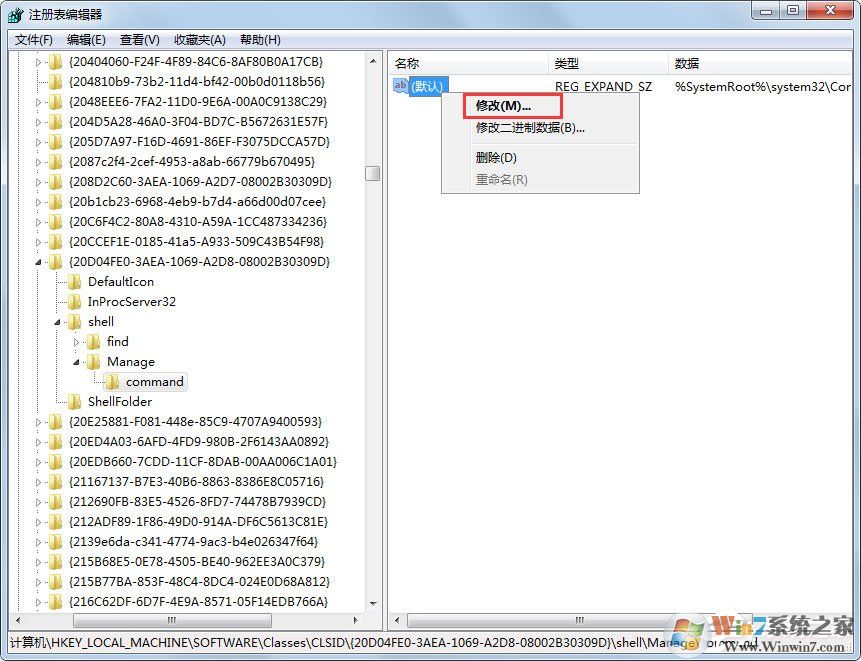Click the DefaultIcon folder icon
The image size is (861, 661).
click(x=73, y=281)
